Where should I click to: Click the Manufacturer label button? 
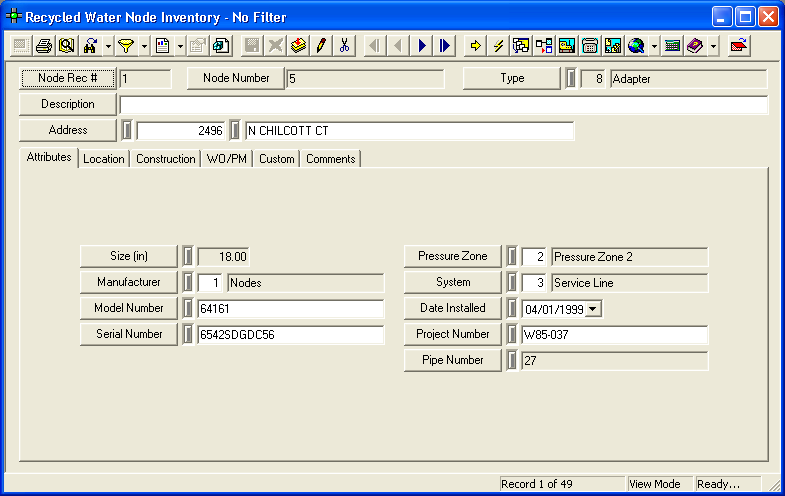click(x=129, y=282)
